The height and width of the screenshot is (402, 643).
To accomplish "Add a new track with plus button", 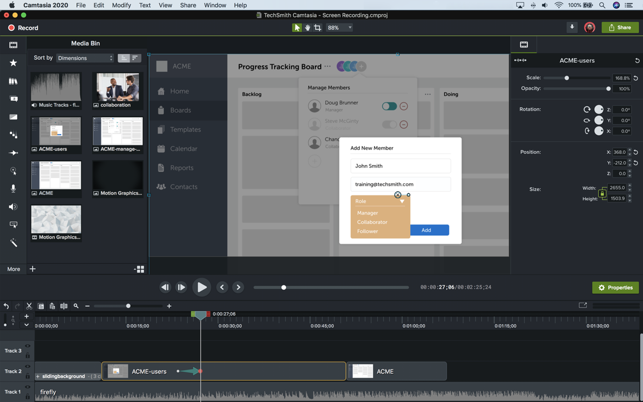I will click(x=26, y=316).
